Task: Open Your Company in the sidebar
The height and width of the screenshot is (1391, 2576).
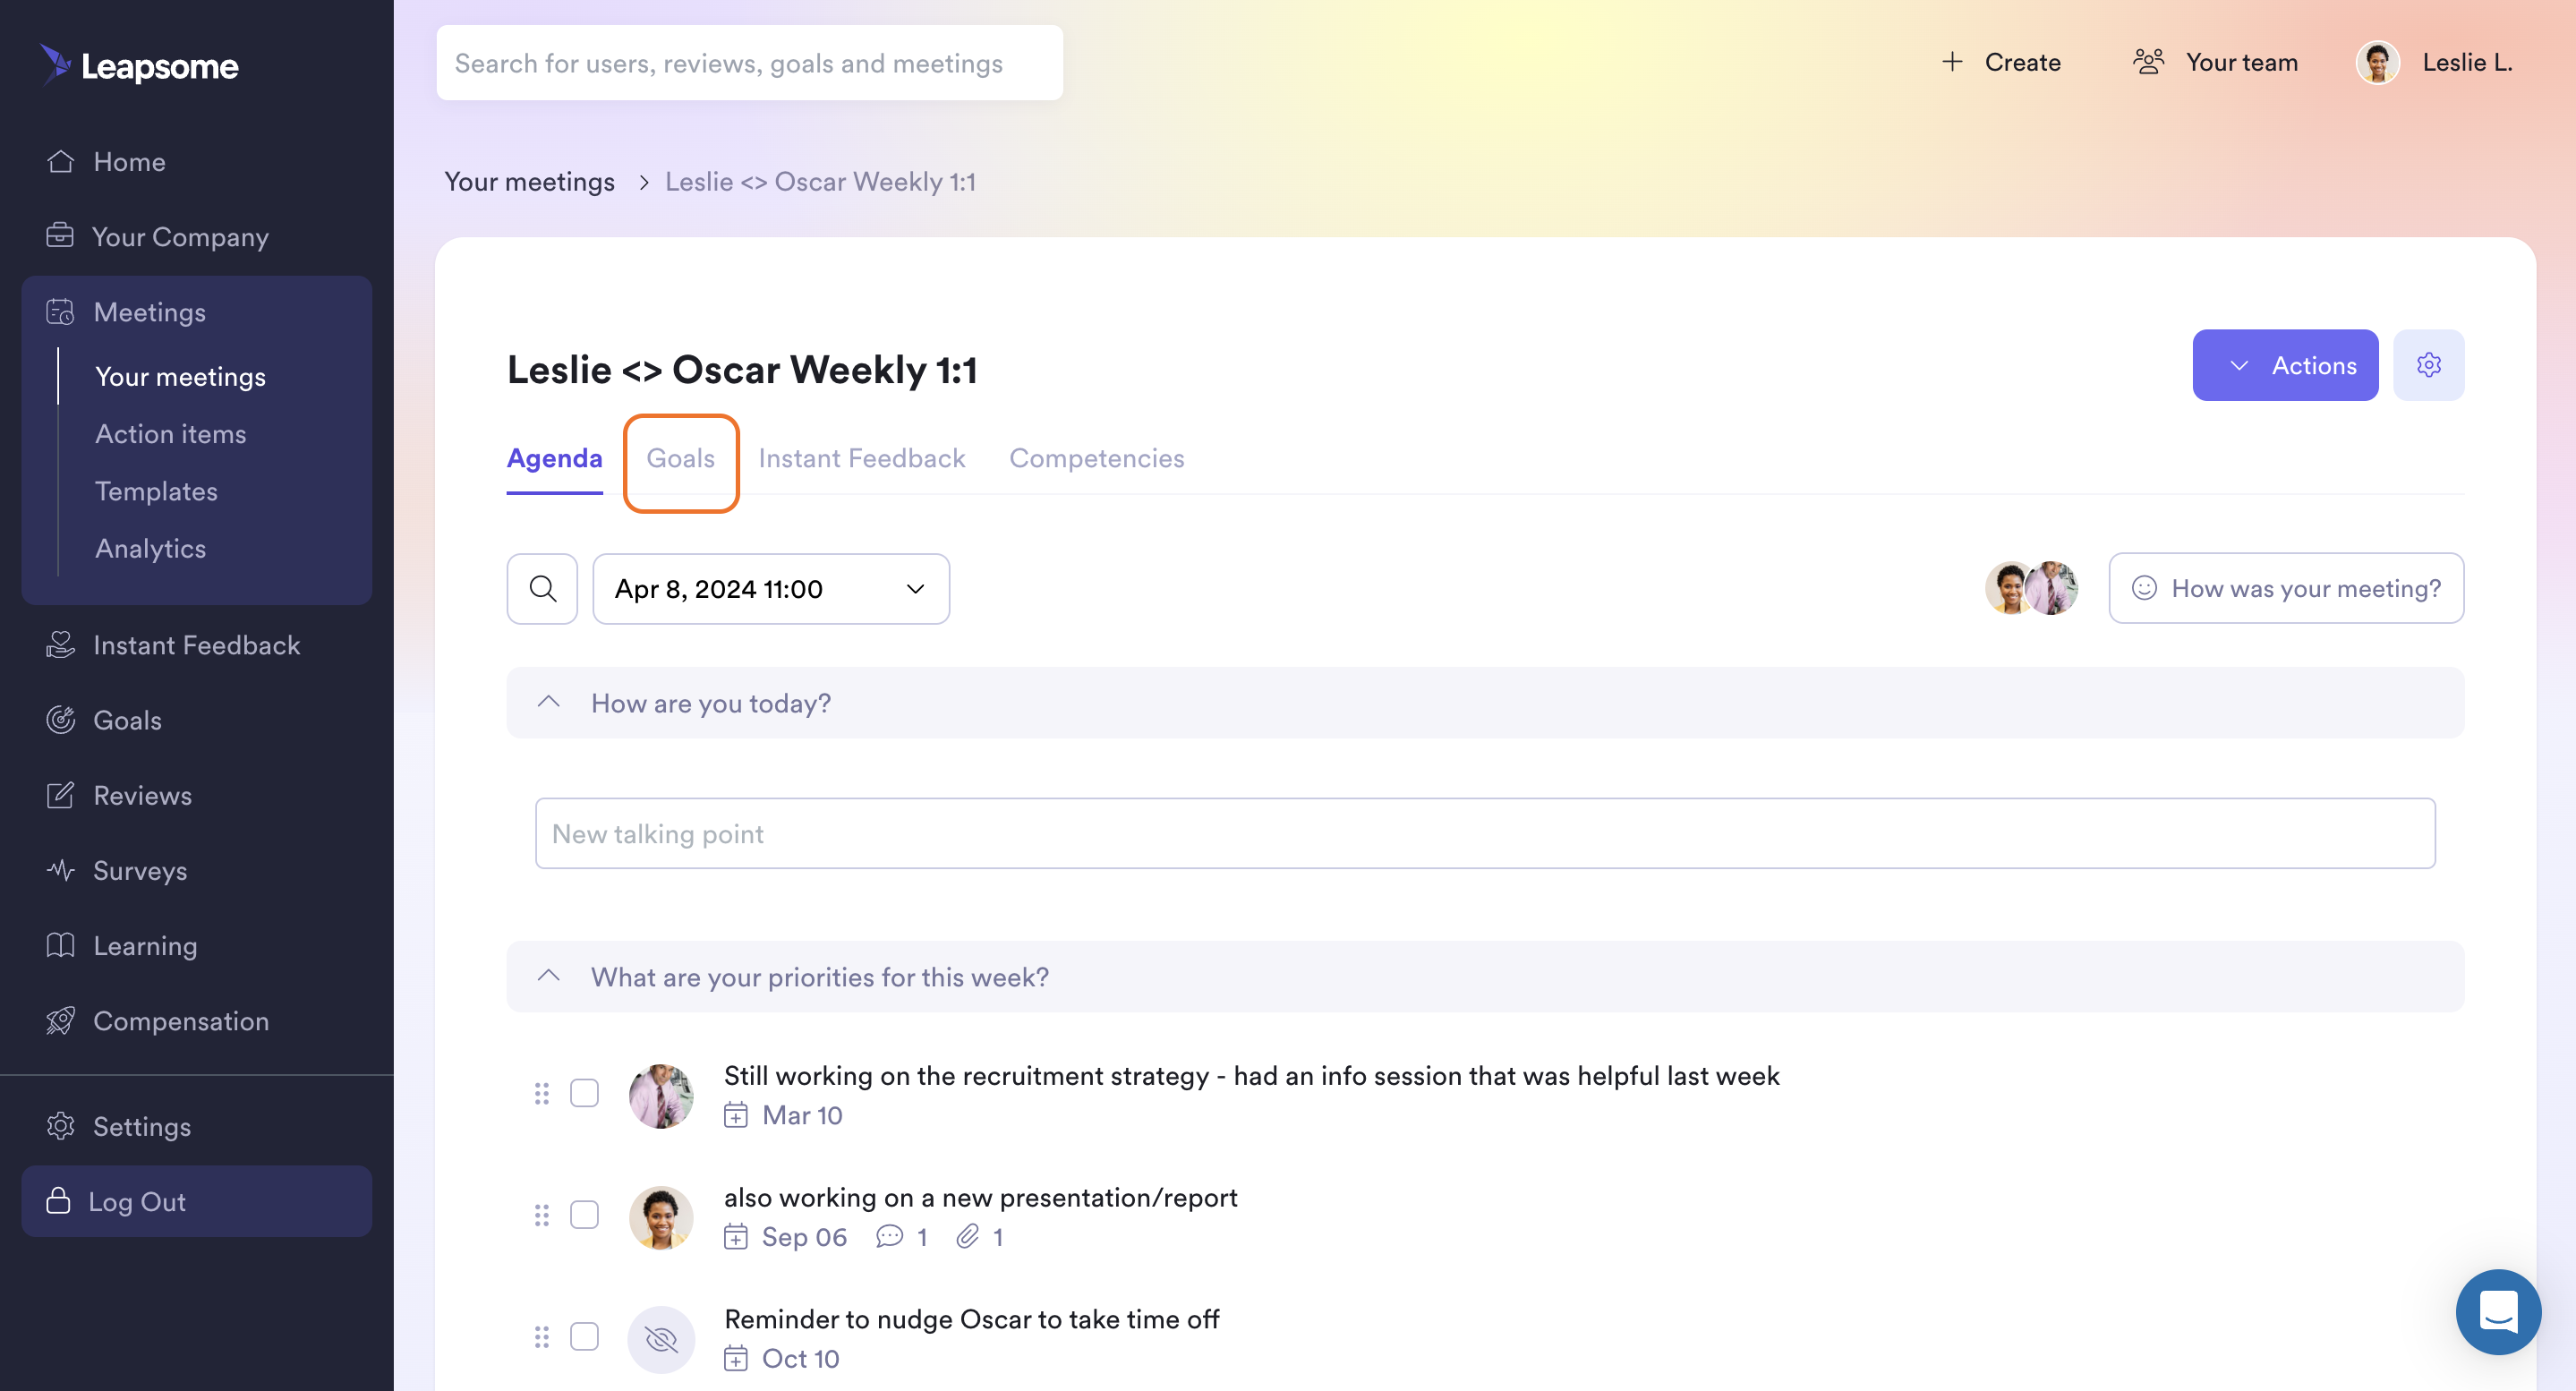Action: point(157,237)
